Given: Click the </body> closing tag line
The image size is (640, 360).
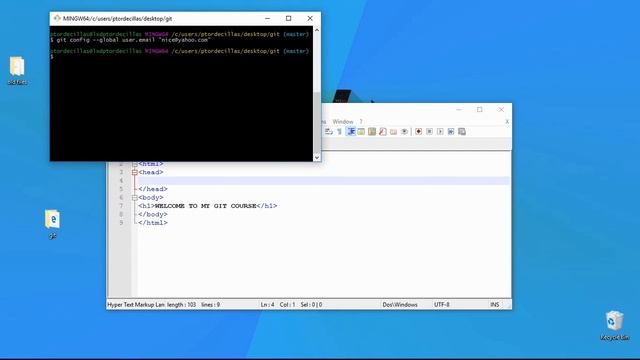Looking at the screenshot, I should (153, 214).
